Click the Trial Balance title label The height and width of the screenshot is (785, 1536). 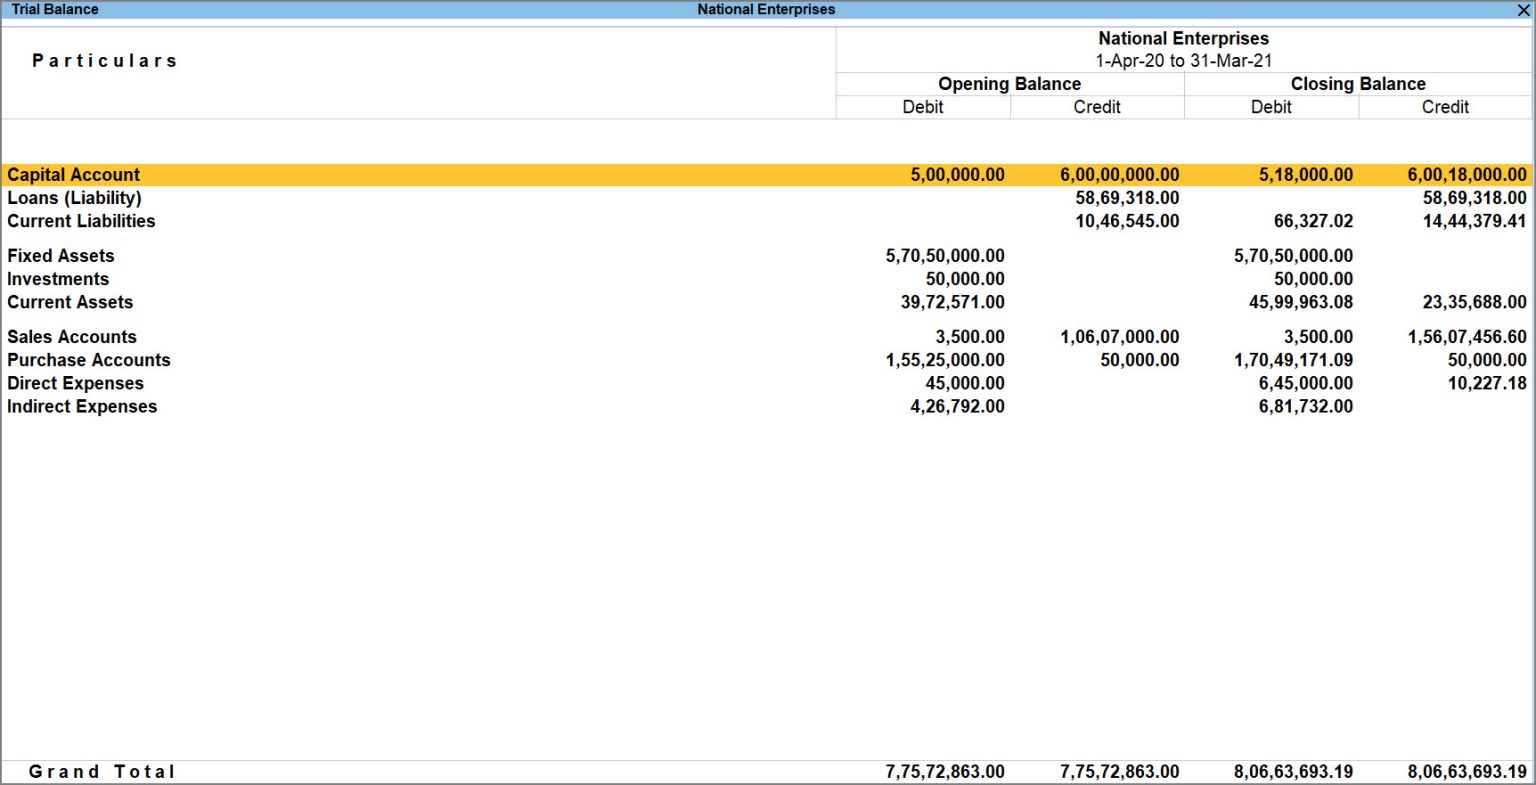(x=58, y=9)
